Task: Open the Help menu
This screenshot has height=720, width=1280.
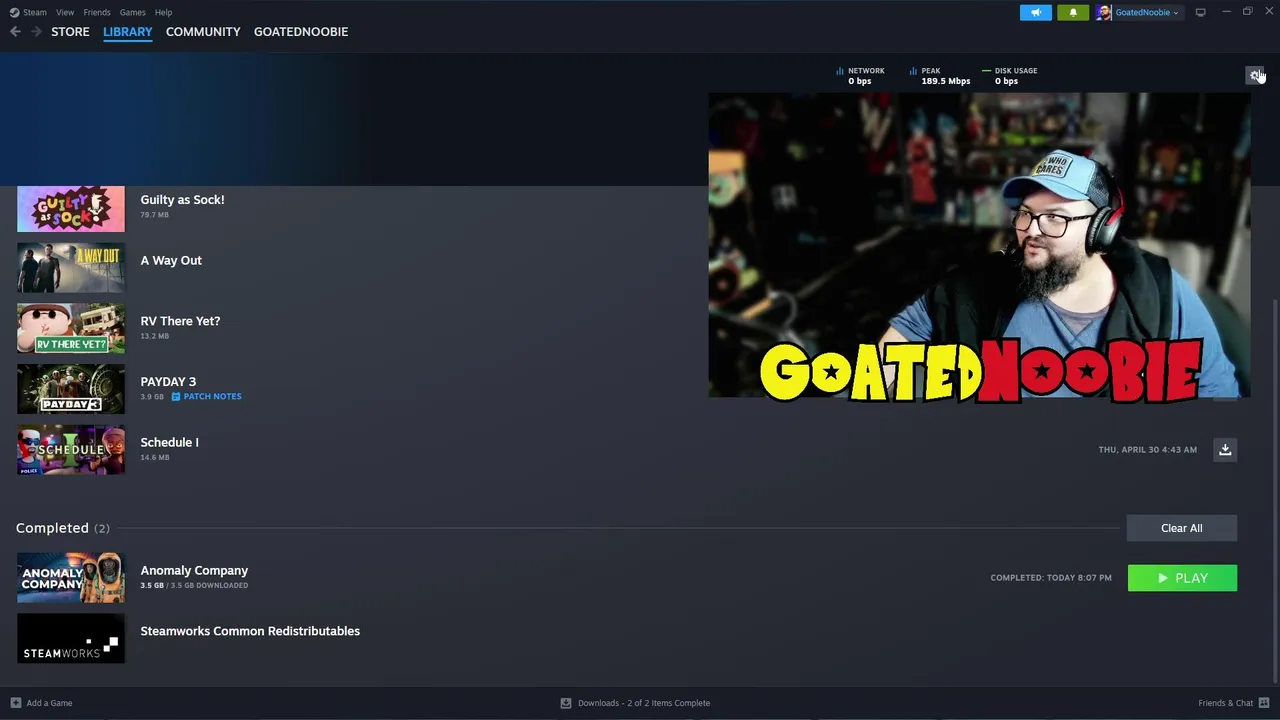Action: point(163,12)
